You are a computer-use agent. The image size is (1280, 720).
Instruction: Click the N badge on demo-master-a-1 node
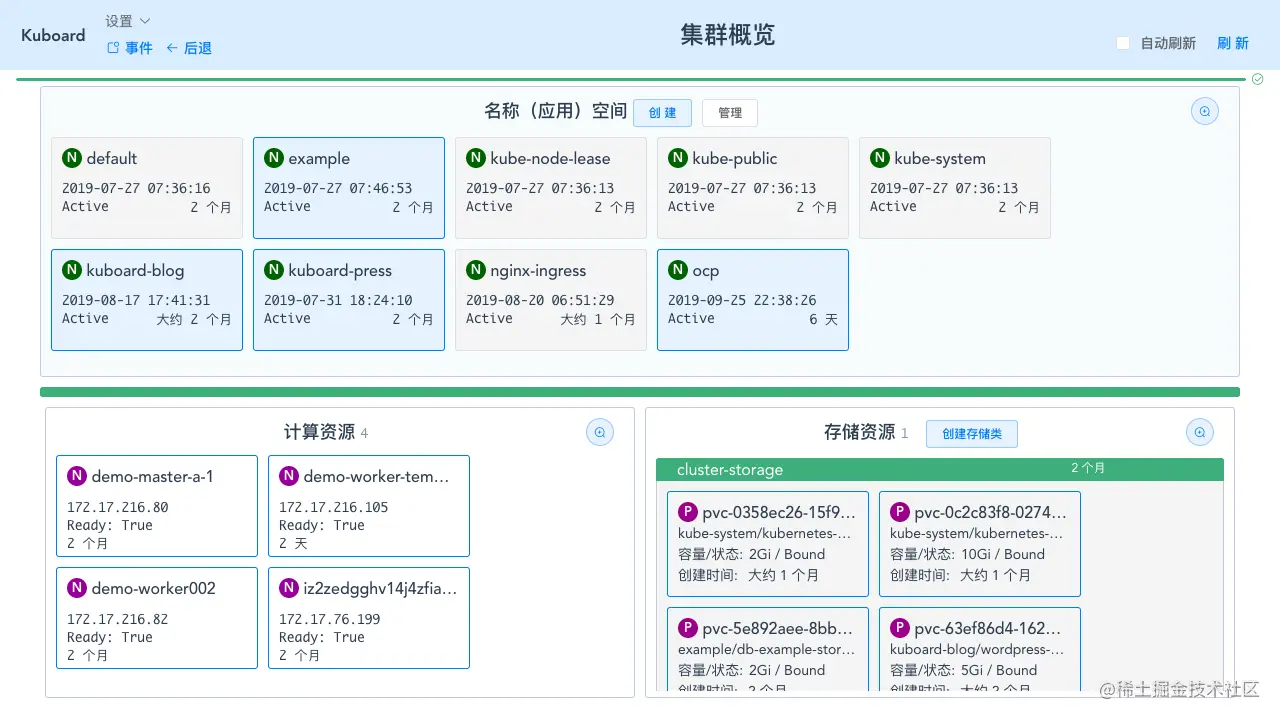point(77,476)
